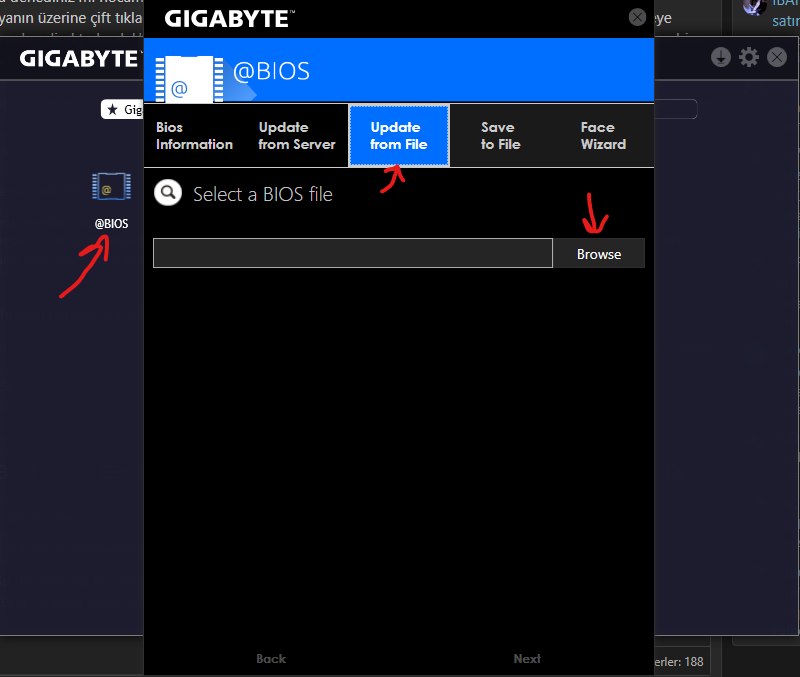The width and height of the screenshot is (800, 677).
Task: Switch to the Face Wizard tab
Action: [603, 136]
